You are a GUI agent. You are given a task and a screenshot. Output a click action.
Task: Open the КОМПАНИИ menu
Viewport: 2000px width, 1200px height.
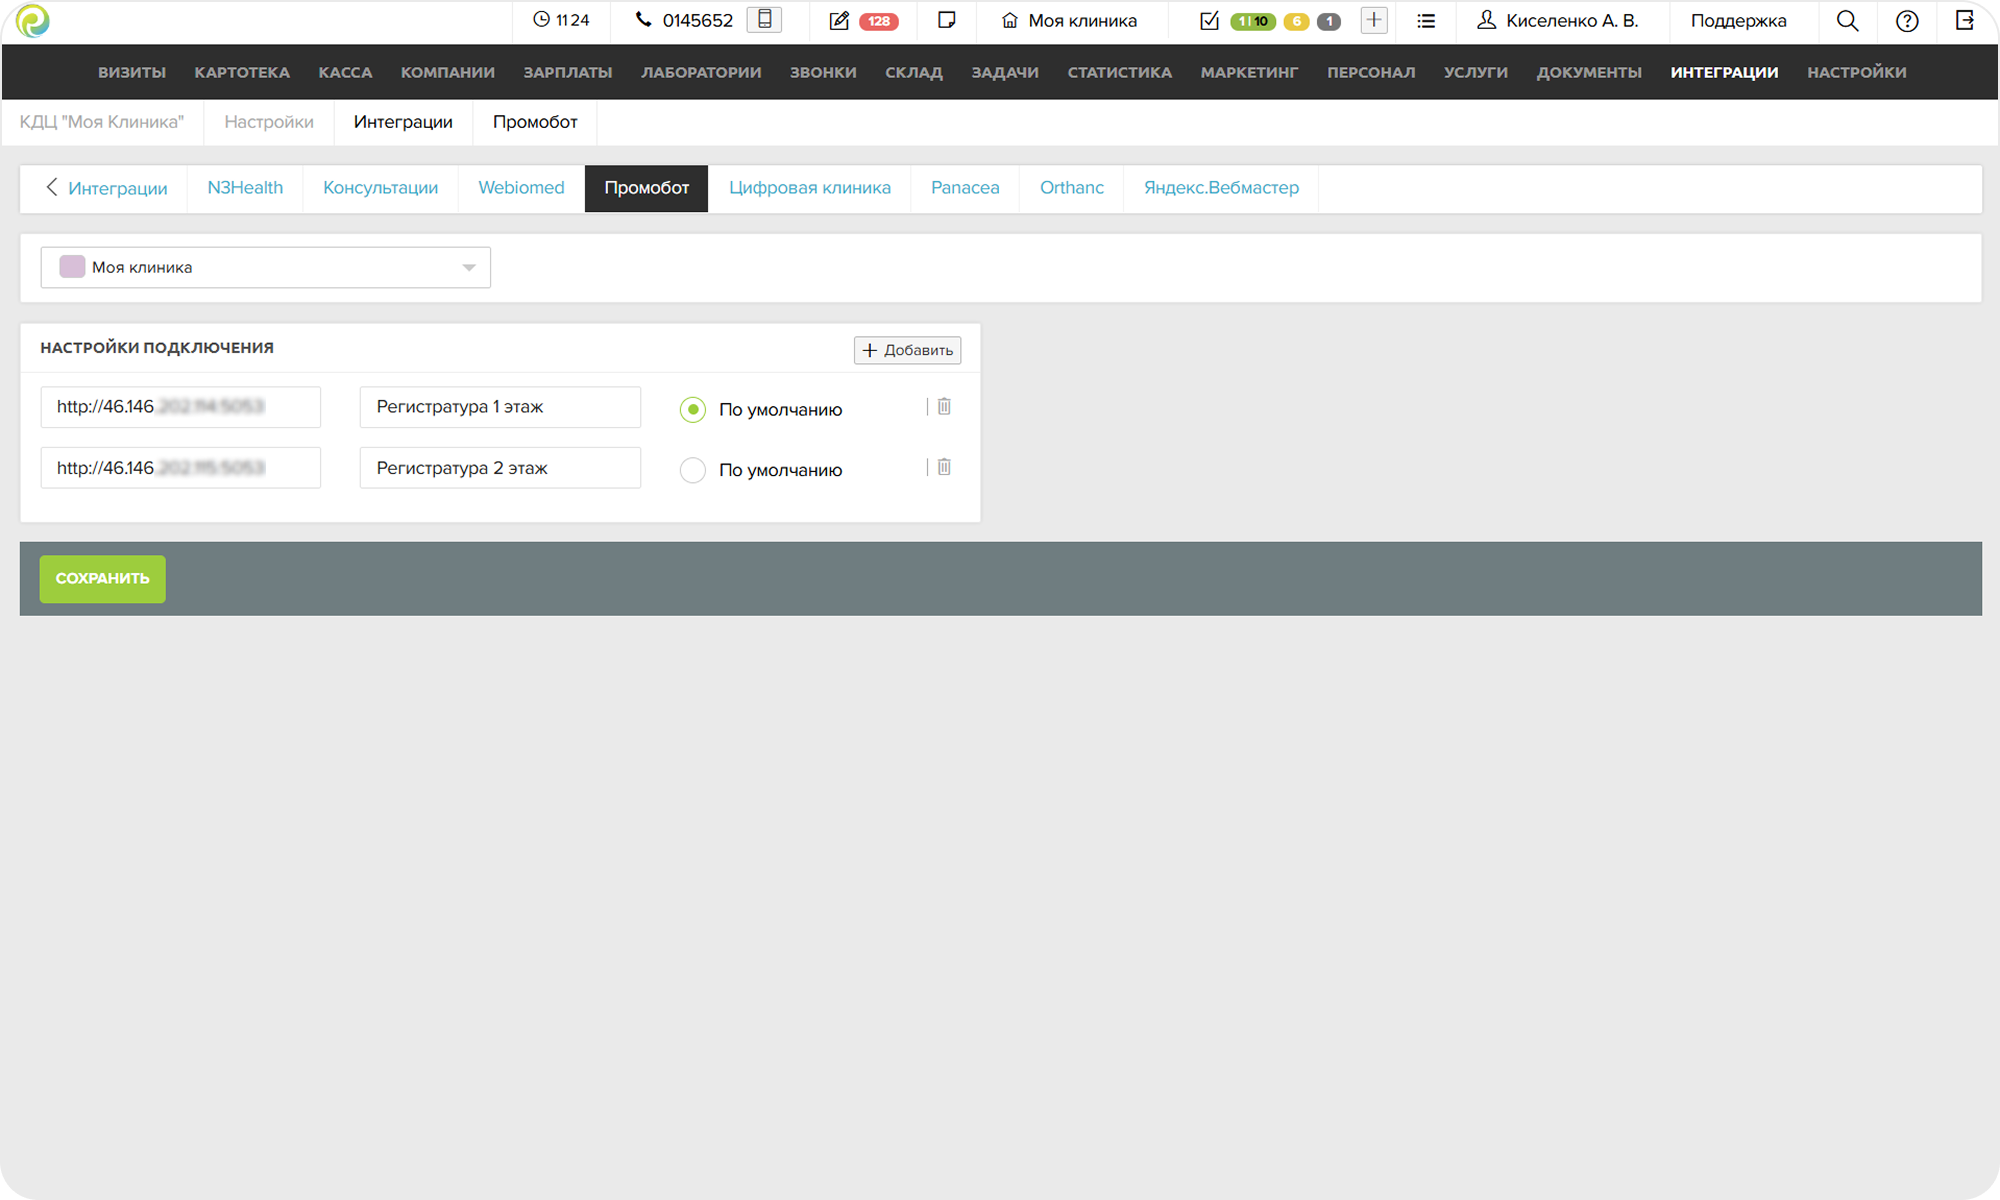(448, 72)
